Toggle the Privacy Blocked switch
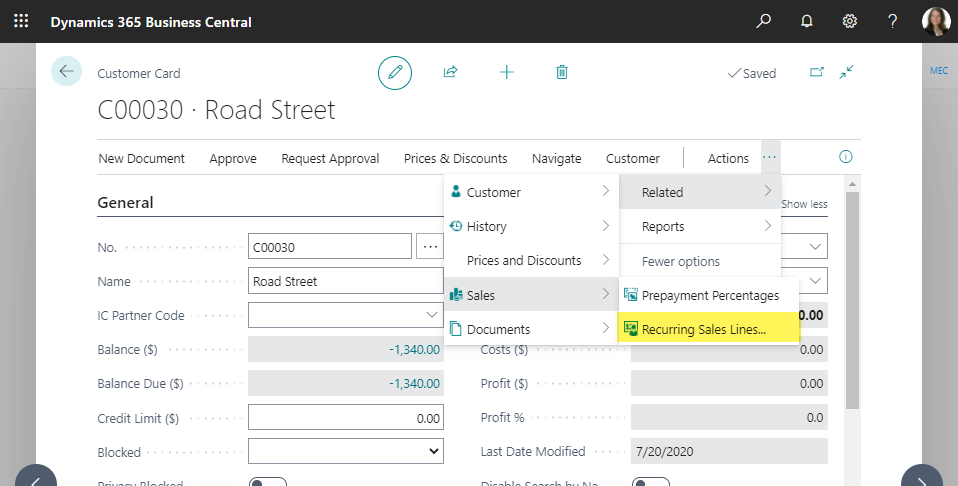Viewport: 958px width, 486px height. 268,483
